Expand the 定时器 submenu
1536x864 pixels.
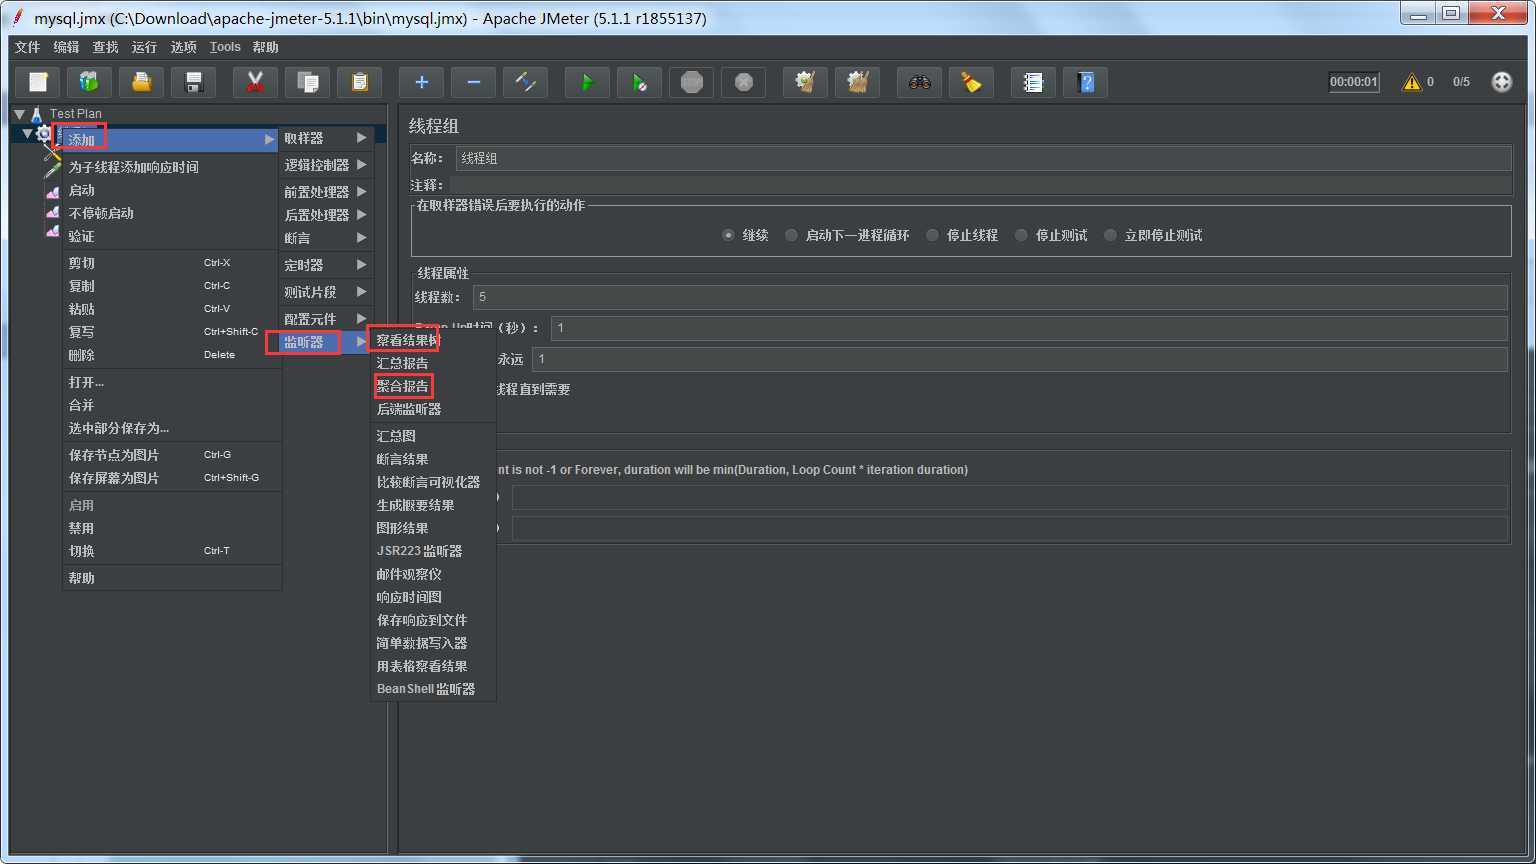pos(326,265)
